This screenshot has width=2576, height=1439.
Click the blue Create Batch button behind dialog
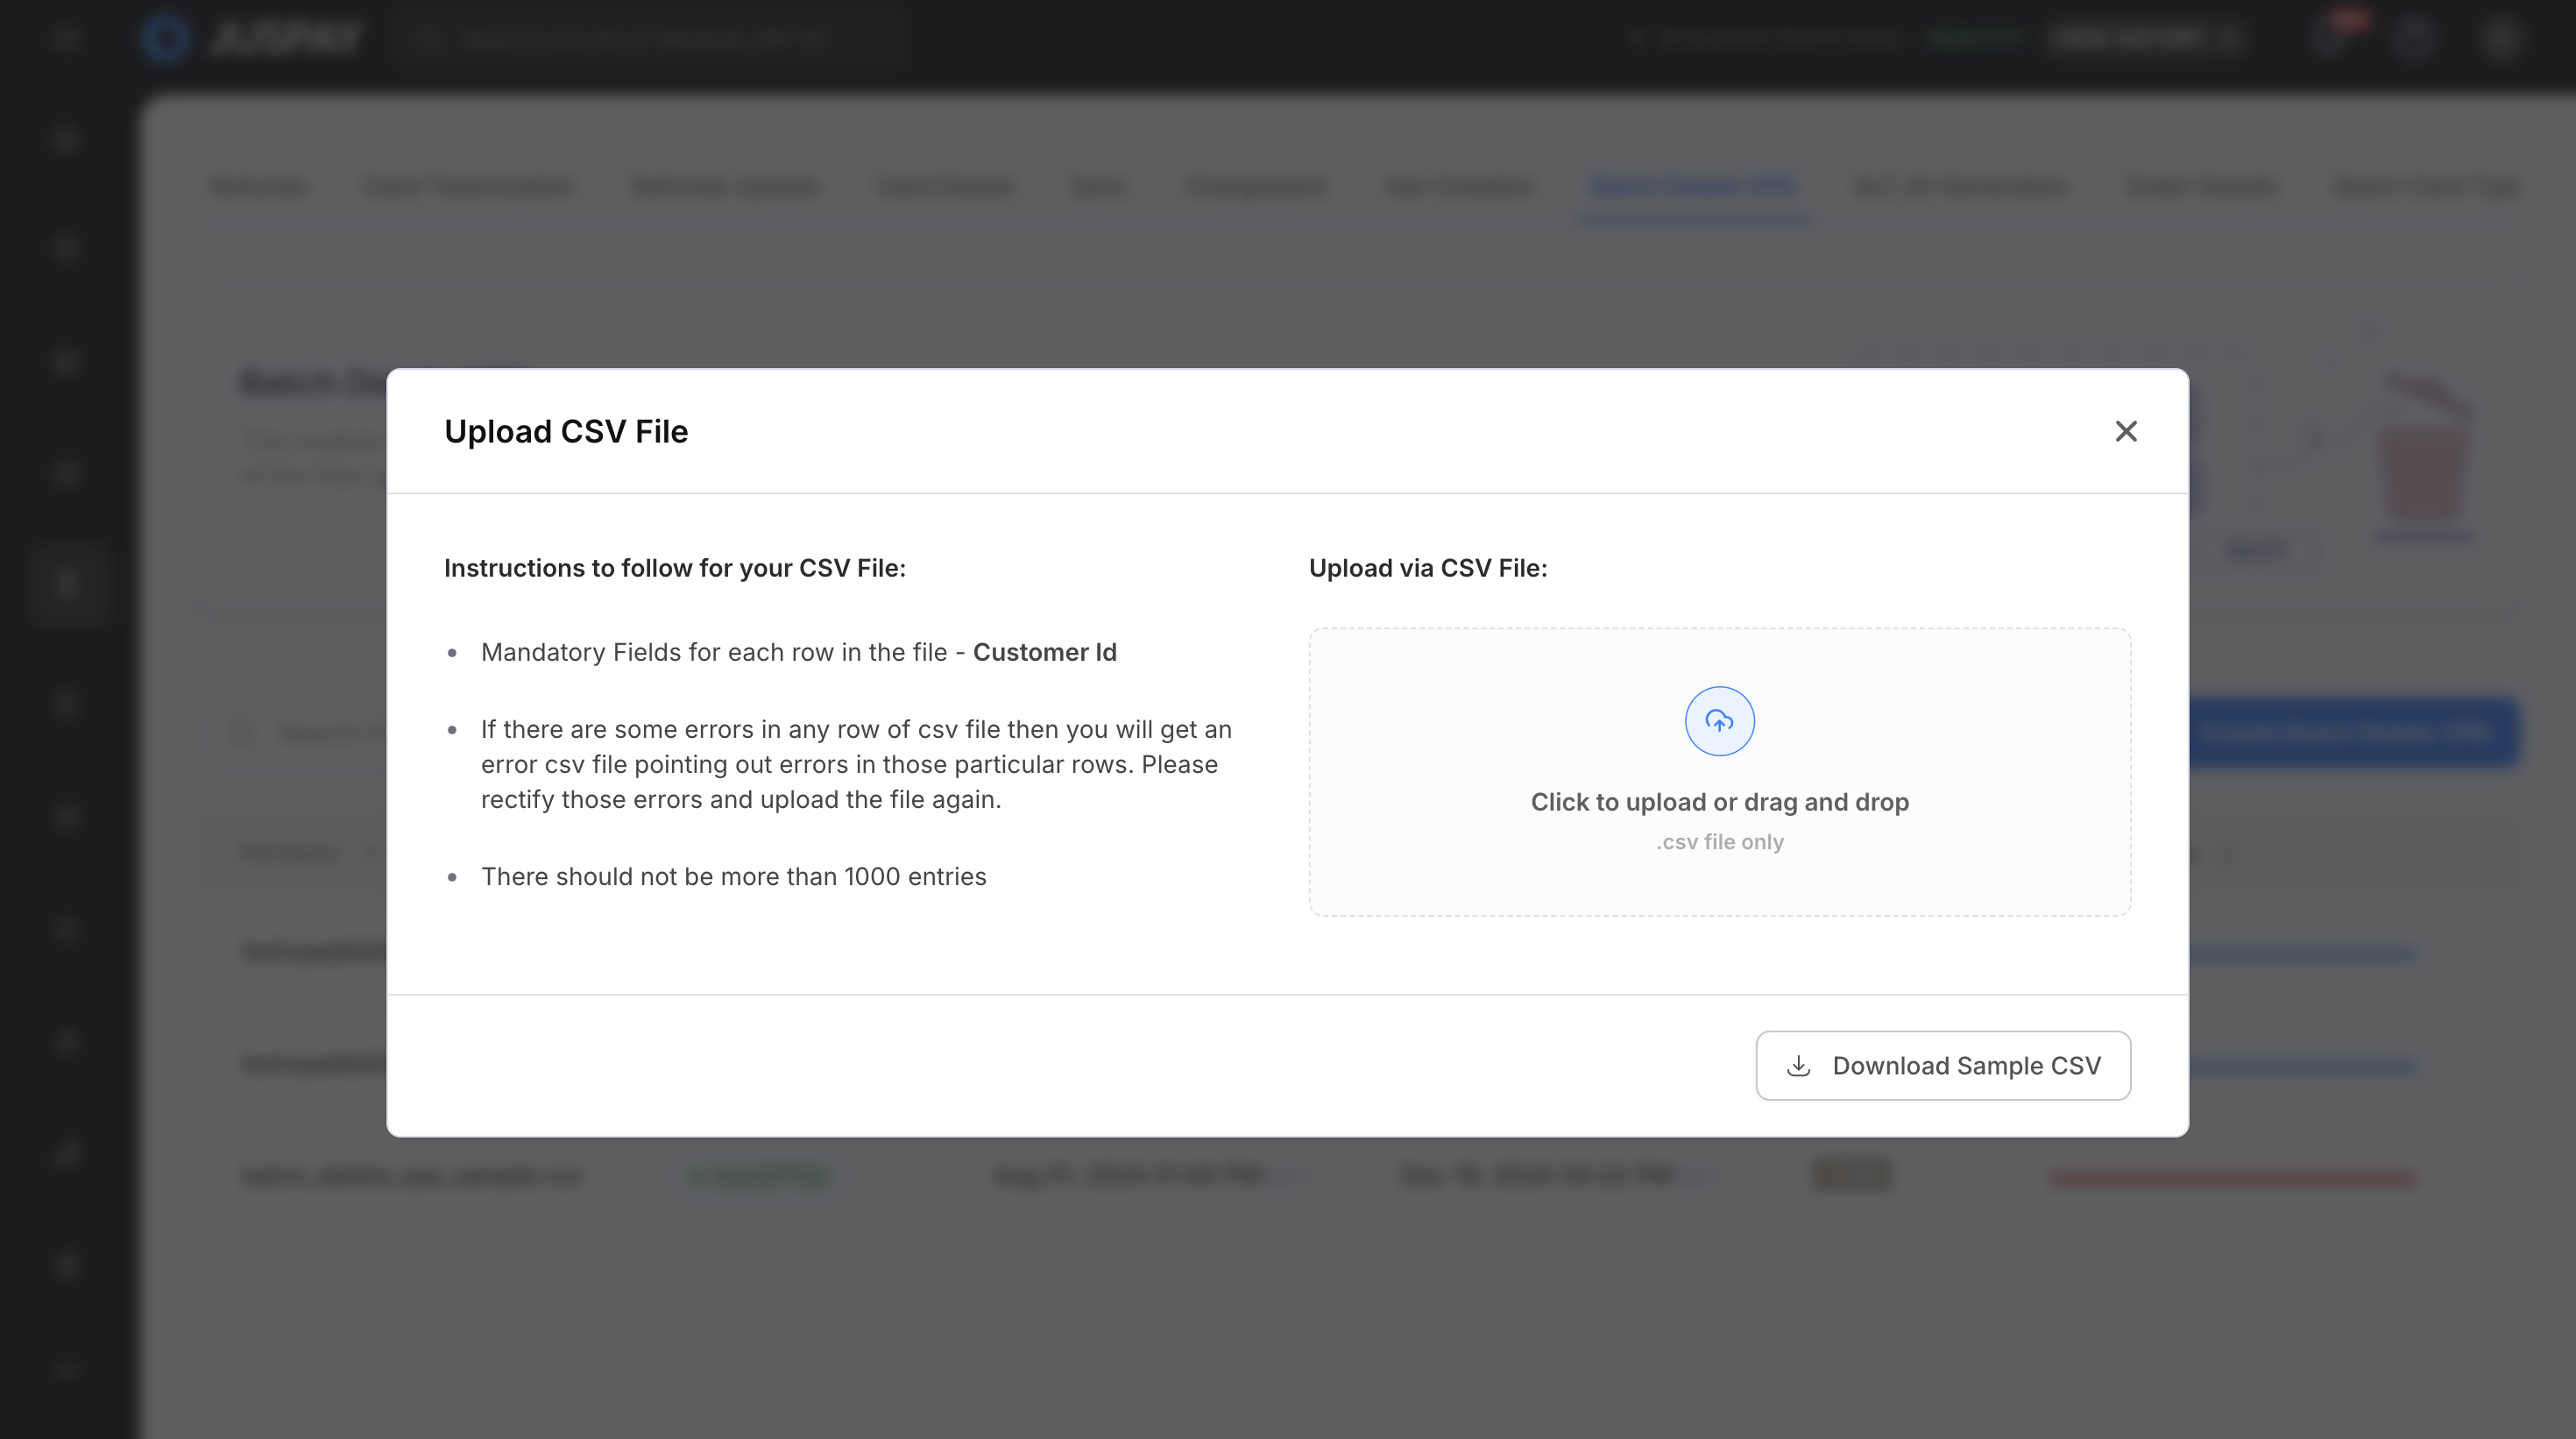click(2350, 732)
